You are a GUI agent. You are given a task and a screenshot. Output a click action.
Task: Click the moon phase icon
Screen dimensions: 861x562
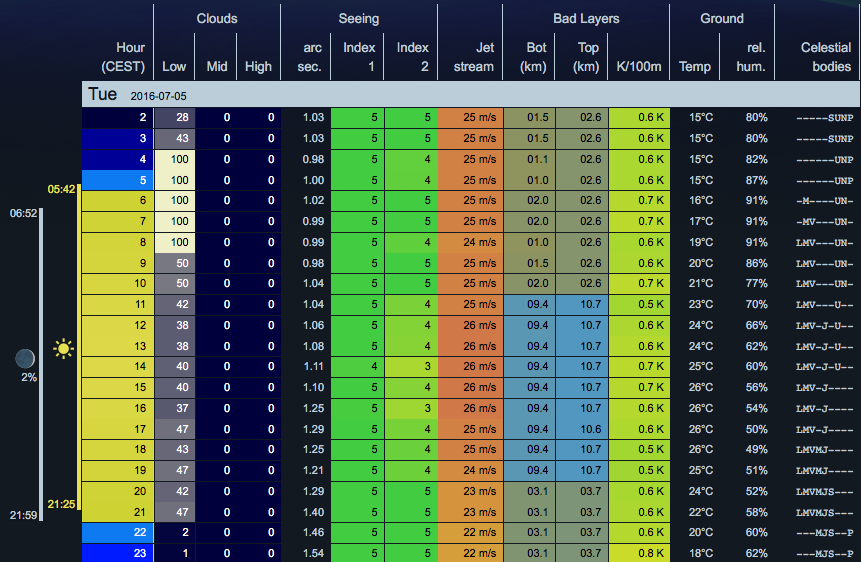(x=25, y=358)
